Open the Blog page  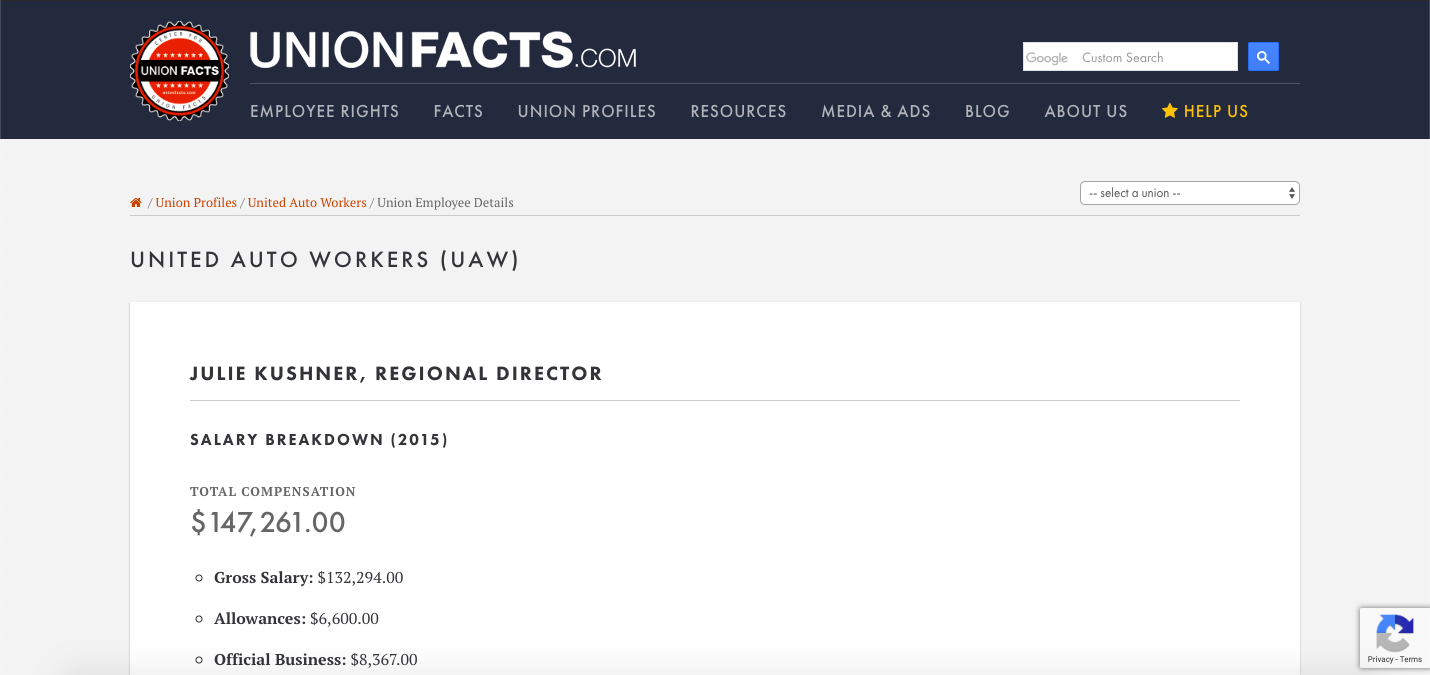[987, 111]
